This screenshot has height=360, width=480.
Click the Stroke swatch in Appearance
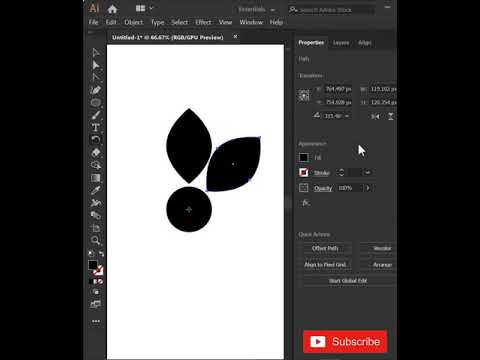[x=303, y=172]
